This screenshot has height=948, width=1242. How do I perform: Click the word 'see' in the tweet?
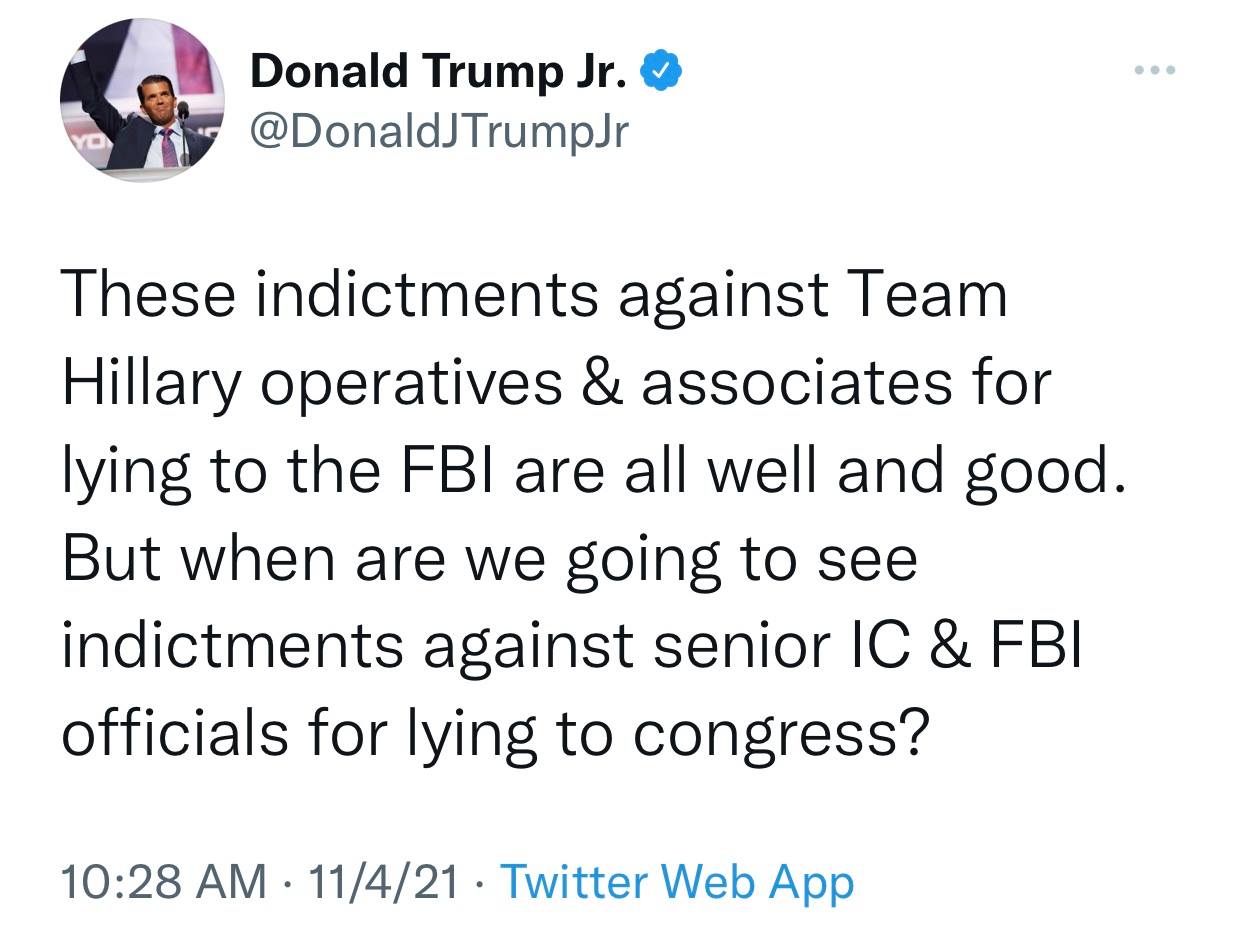866,560
